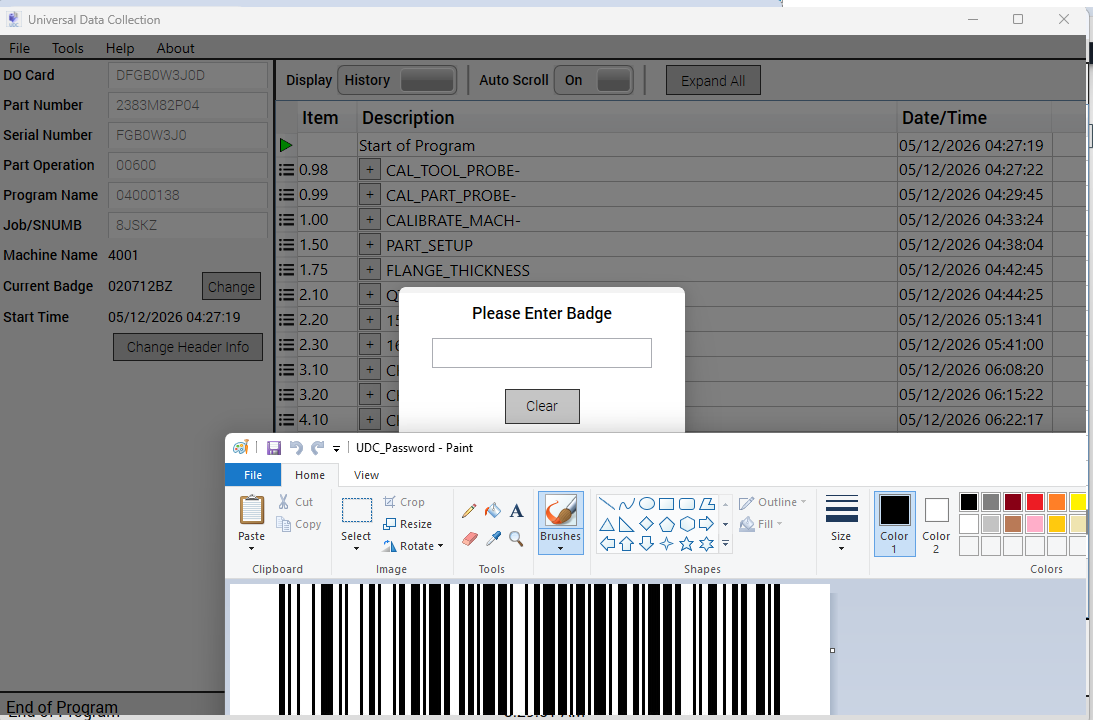Viewport: 1093px width, 720px height.
Task: Switch to the Paint View tab
Action: [x=366, y=475]
